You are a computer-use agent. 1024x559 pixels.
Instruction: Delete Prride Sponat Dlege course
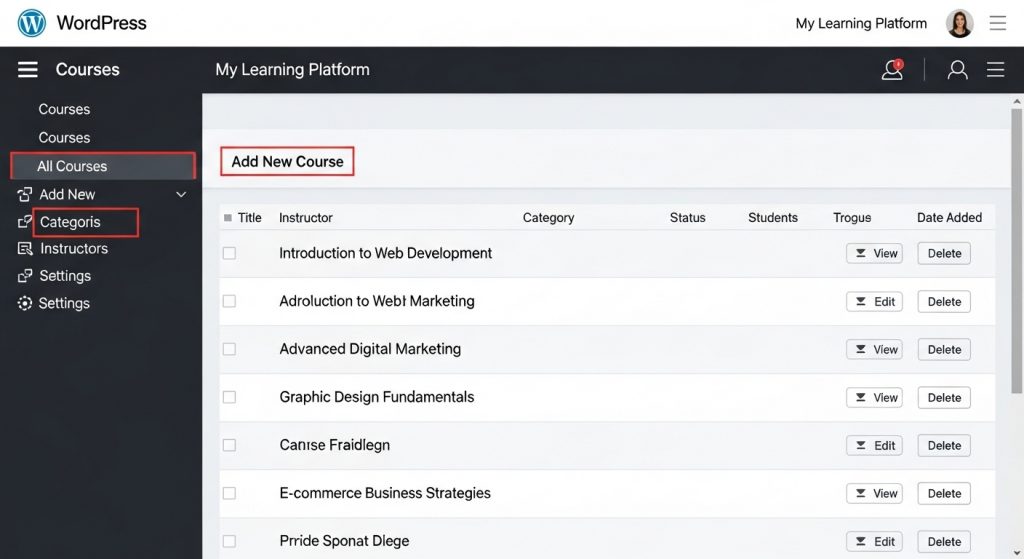[944, 541]
